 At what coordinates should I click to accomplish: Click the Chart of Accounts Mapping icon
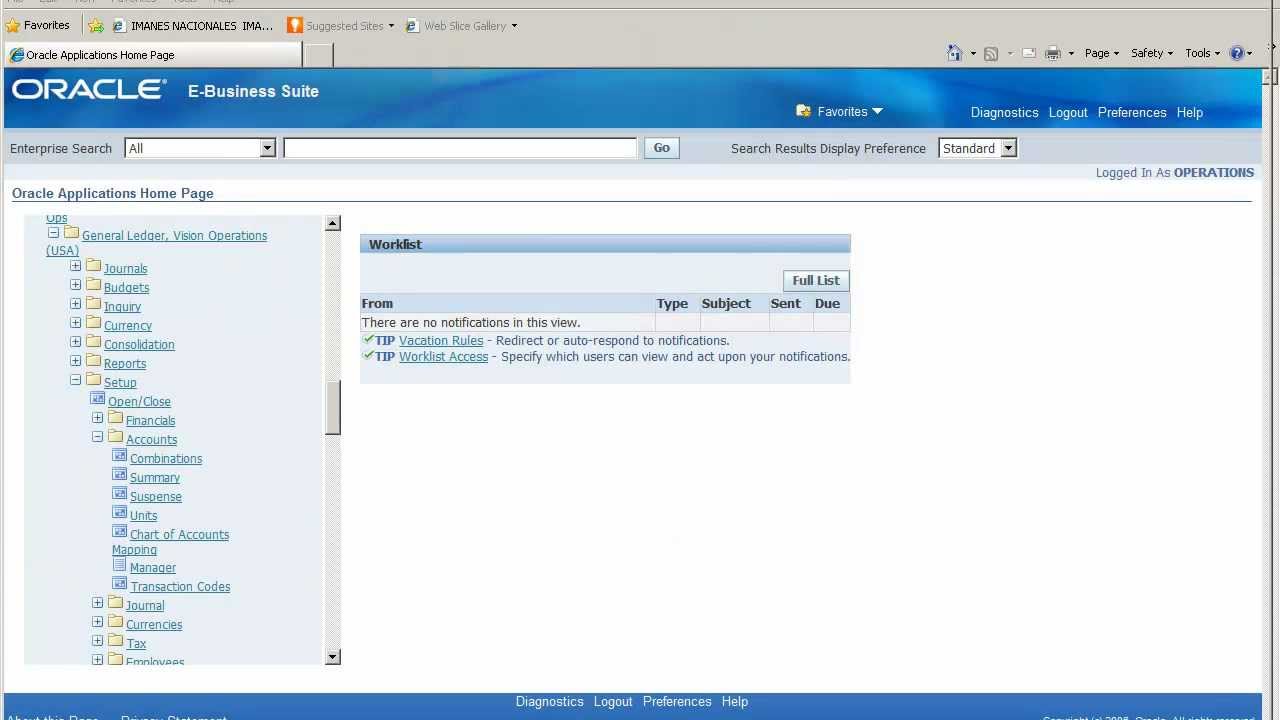point(120,532)
